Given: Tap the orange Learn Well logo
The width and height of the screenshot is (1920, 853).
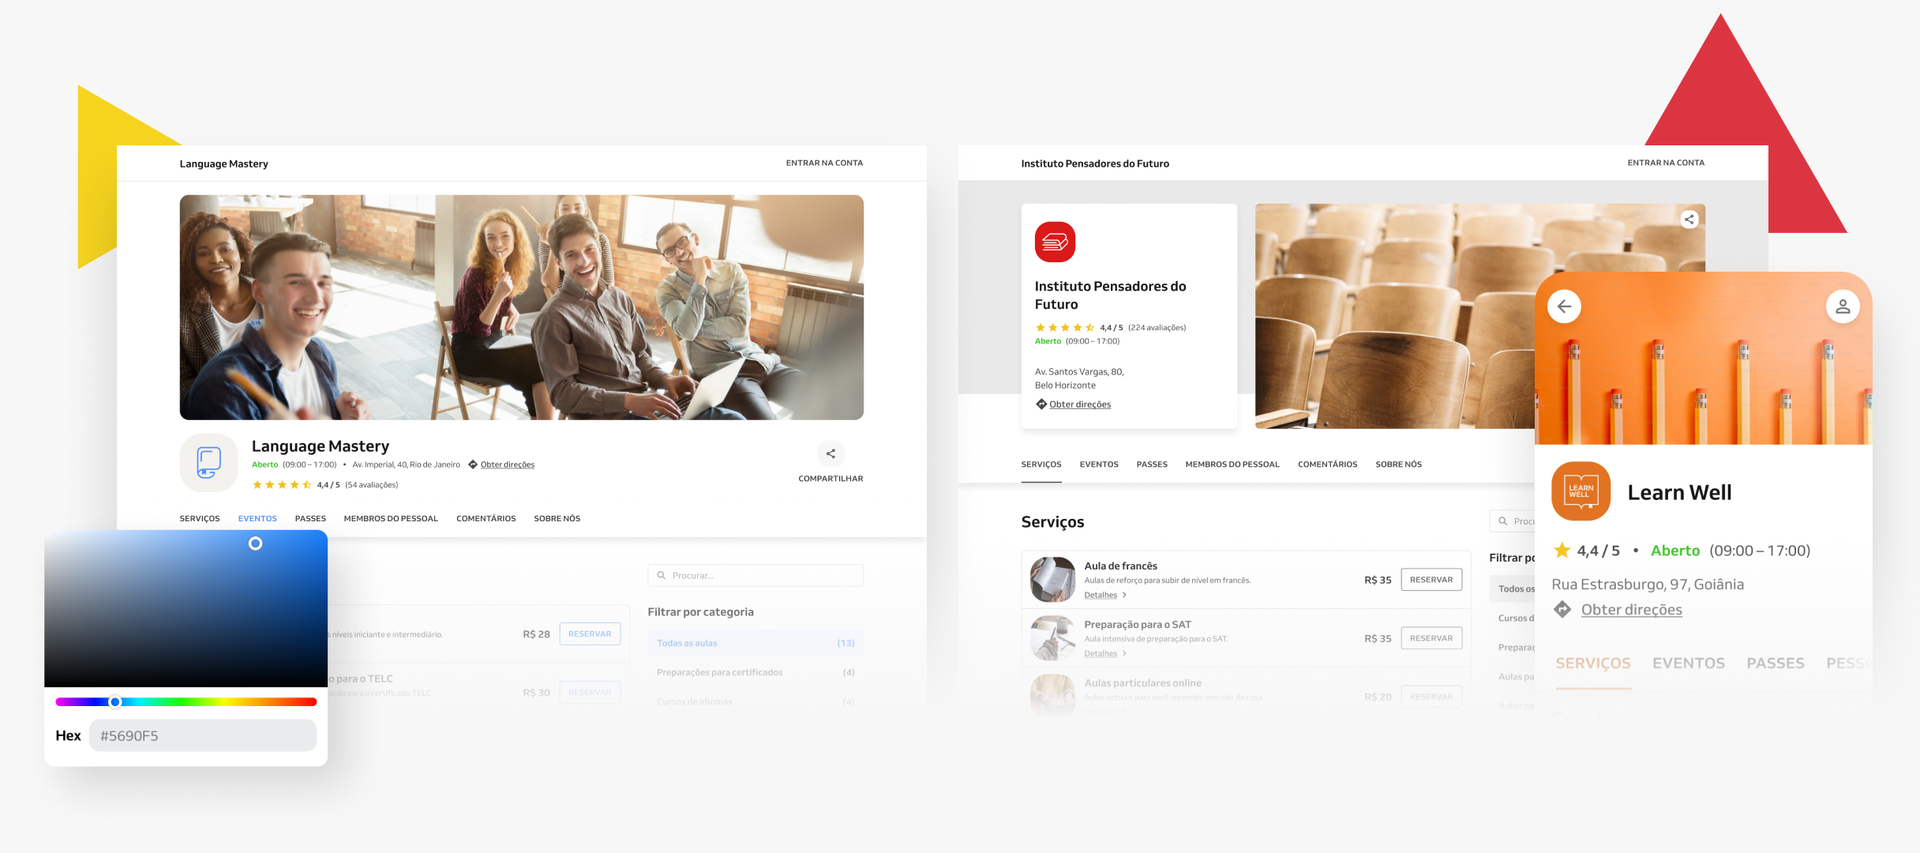Looking at the screenshot, I should [x=1581, y=491].
